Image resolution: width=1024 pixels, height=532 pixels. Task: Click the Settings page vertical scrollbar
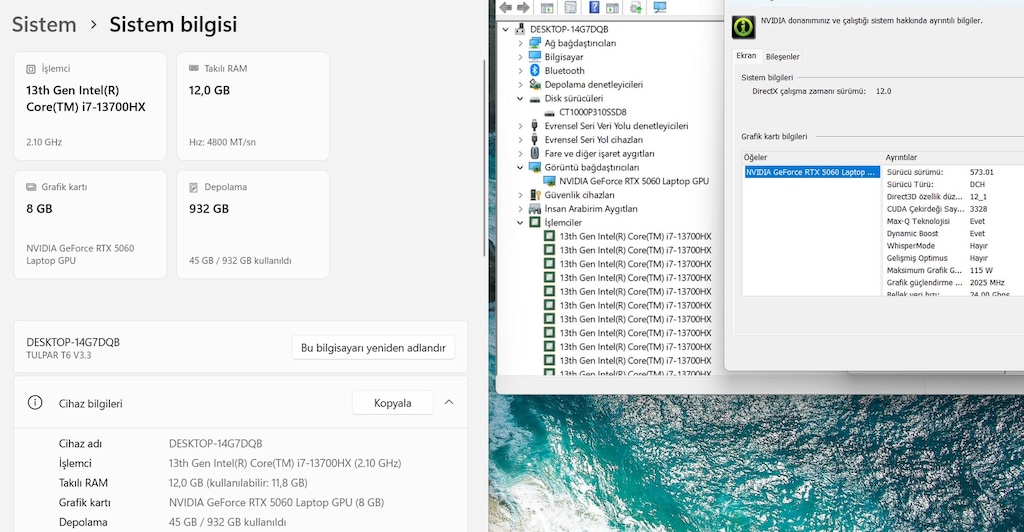[x=484, y=157]
